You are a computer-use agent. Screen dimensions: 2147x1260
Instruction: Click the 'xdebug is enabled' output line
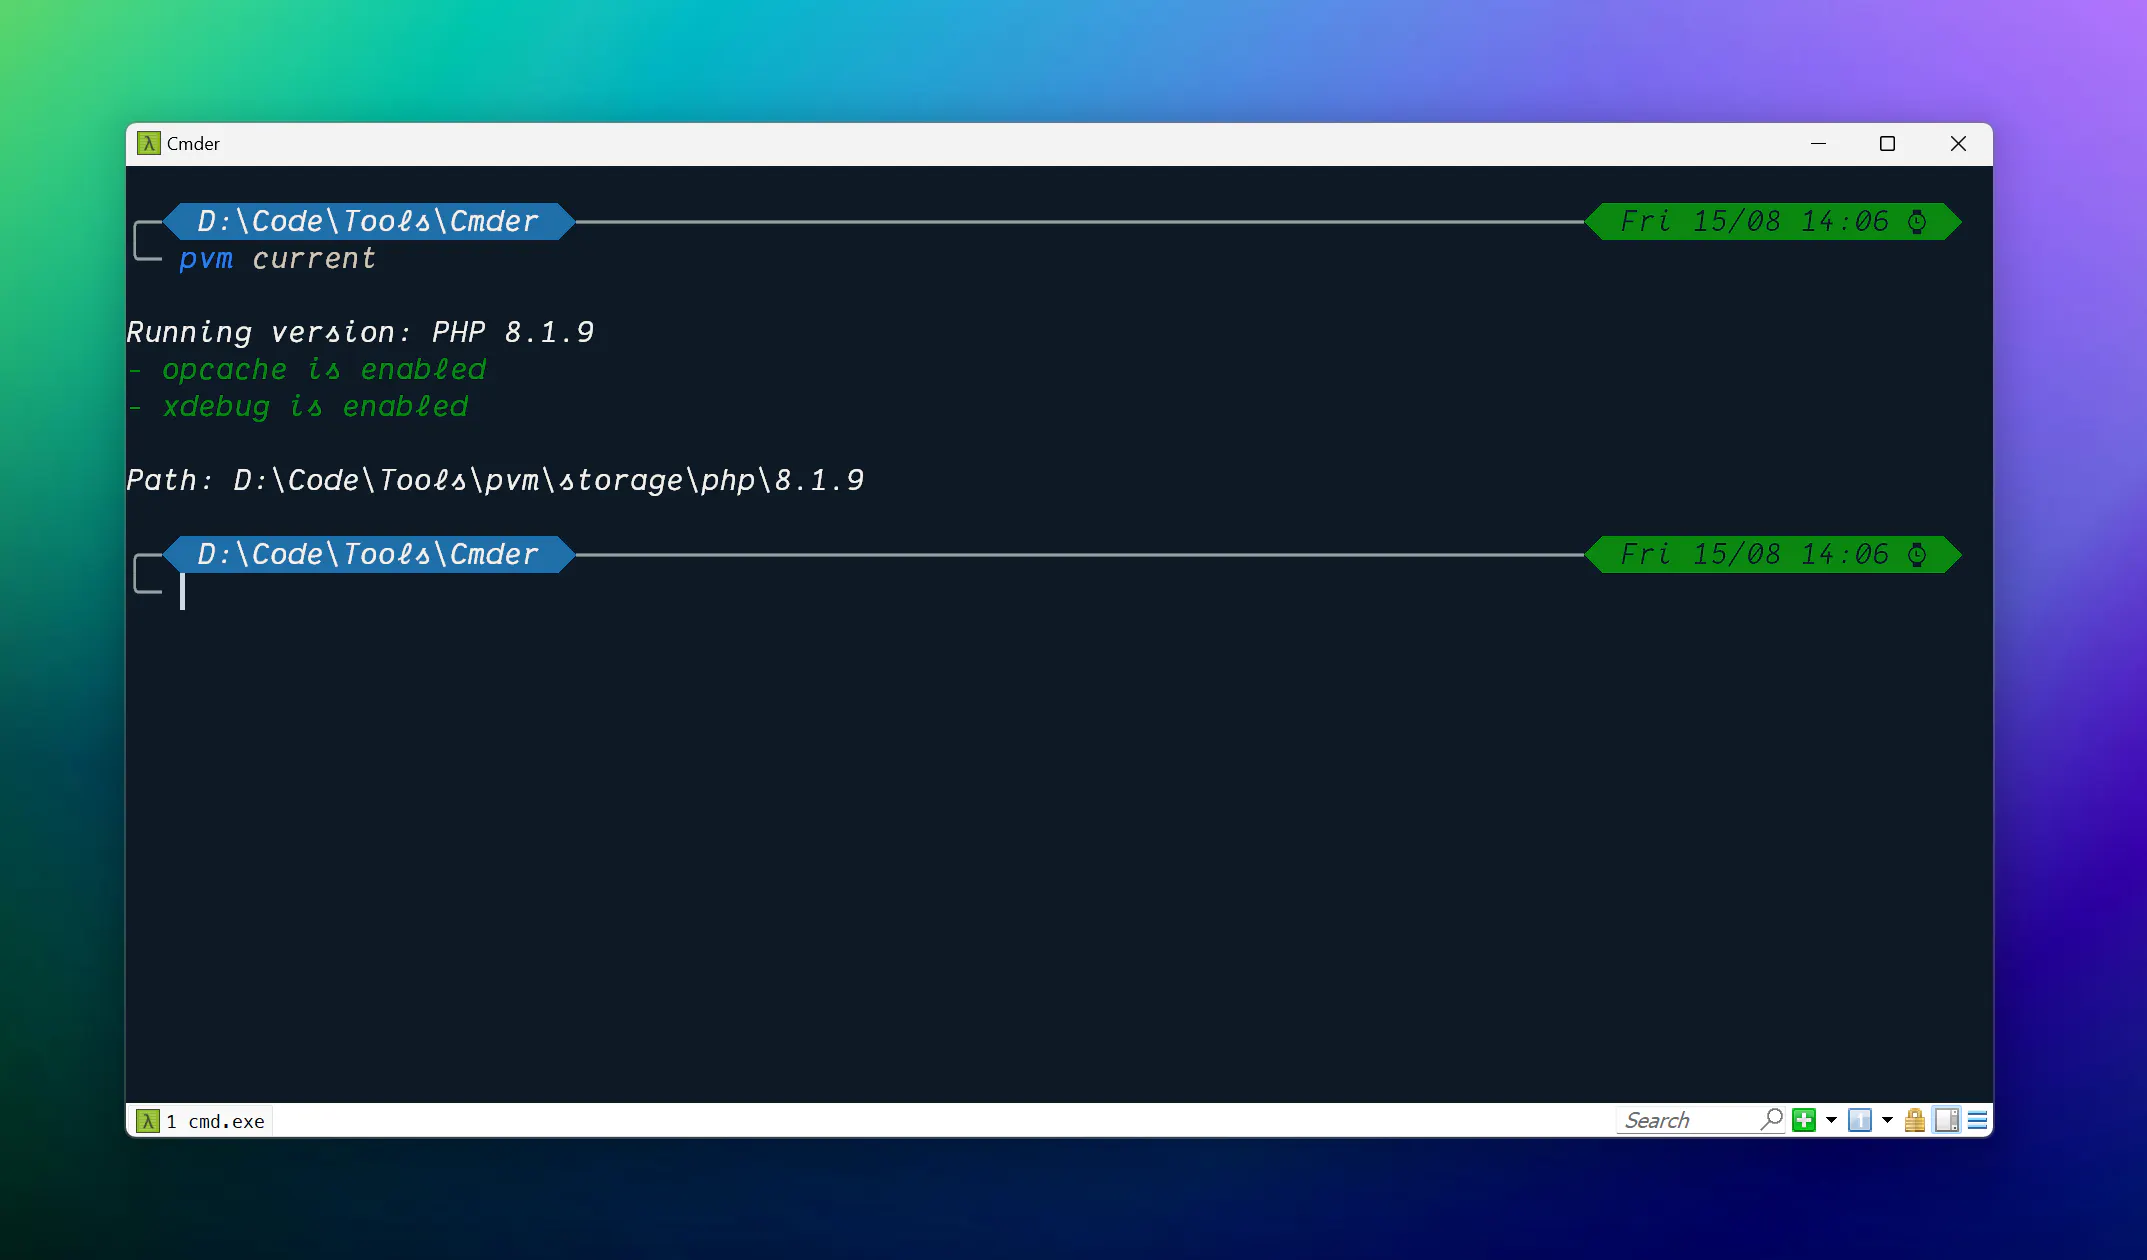[297, 406]
